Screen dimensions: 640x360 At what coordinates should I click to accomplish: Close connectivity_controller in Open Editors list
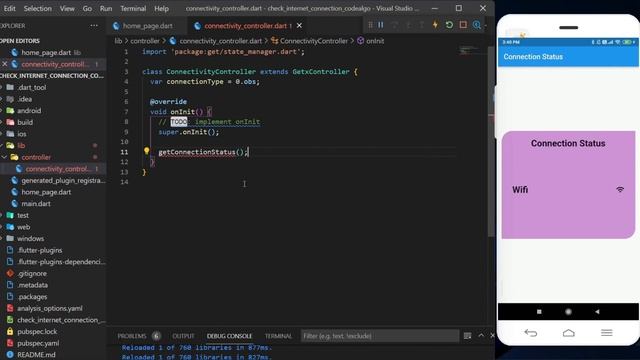5,64
